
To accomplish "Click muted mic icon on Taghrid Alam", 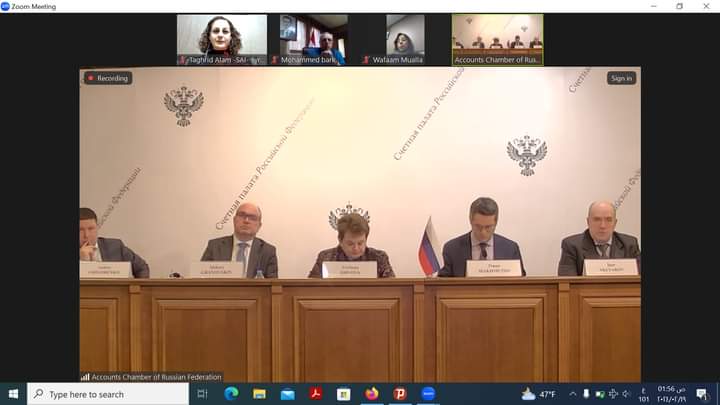I will [183, 60].
